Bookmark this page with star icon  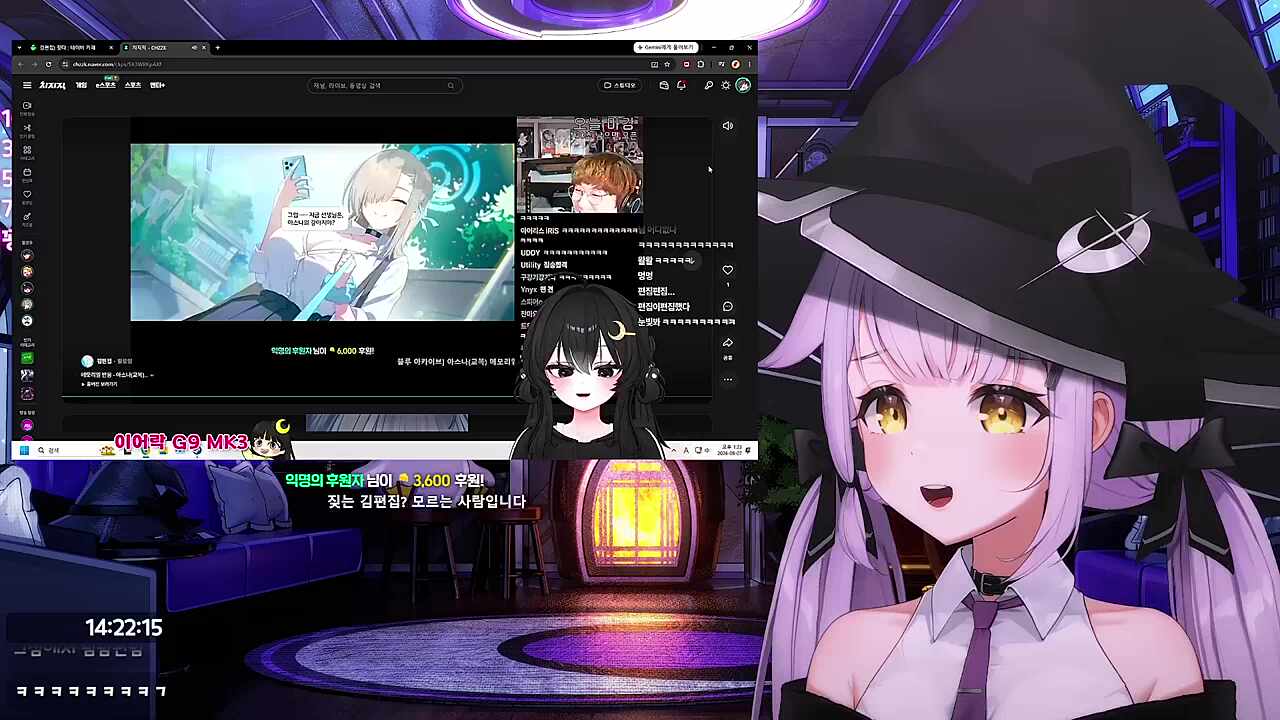667,64
